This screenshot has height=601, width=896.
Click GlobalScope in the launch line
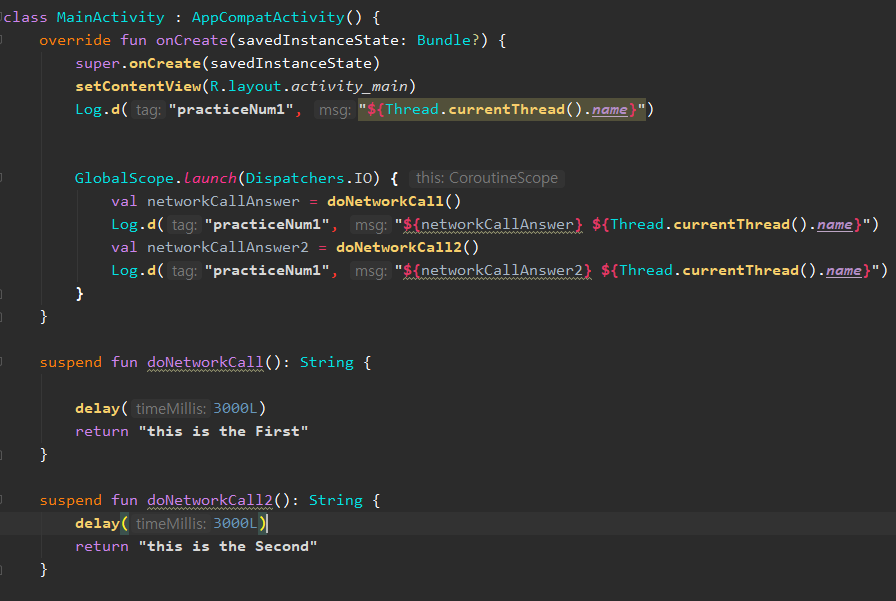click(x=124, y=178)
